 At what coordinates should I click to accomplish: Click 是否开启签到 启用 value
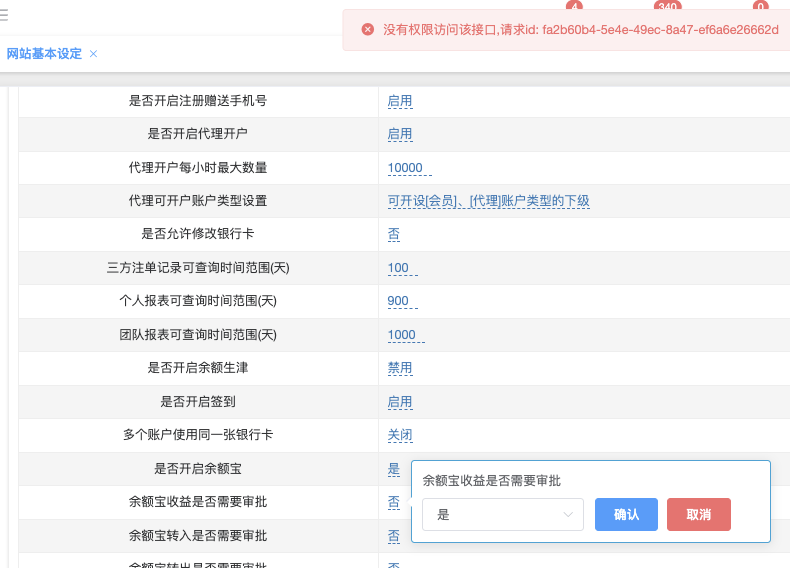point(400,402)
